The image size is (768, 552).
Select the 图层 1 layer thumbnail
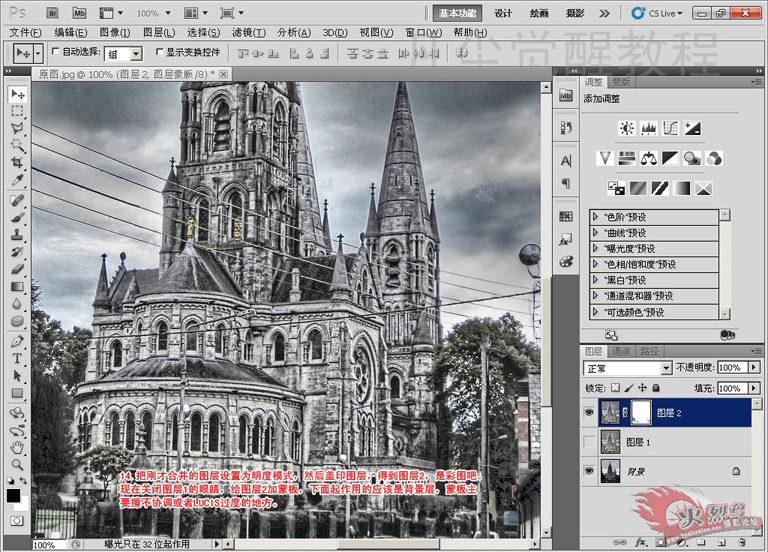(x=610, y=442)
